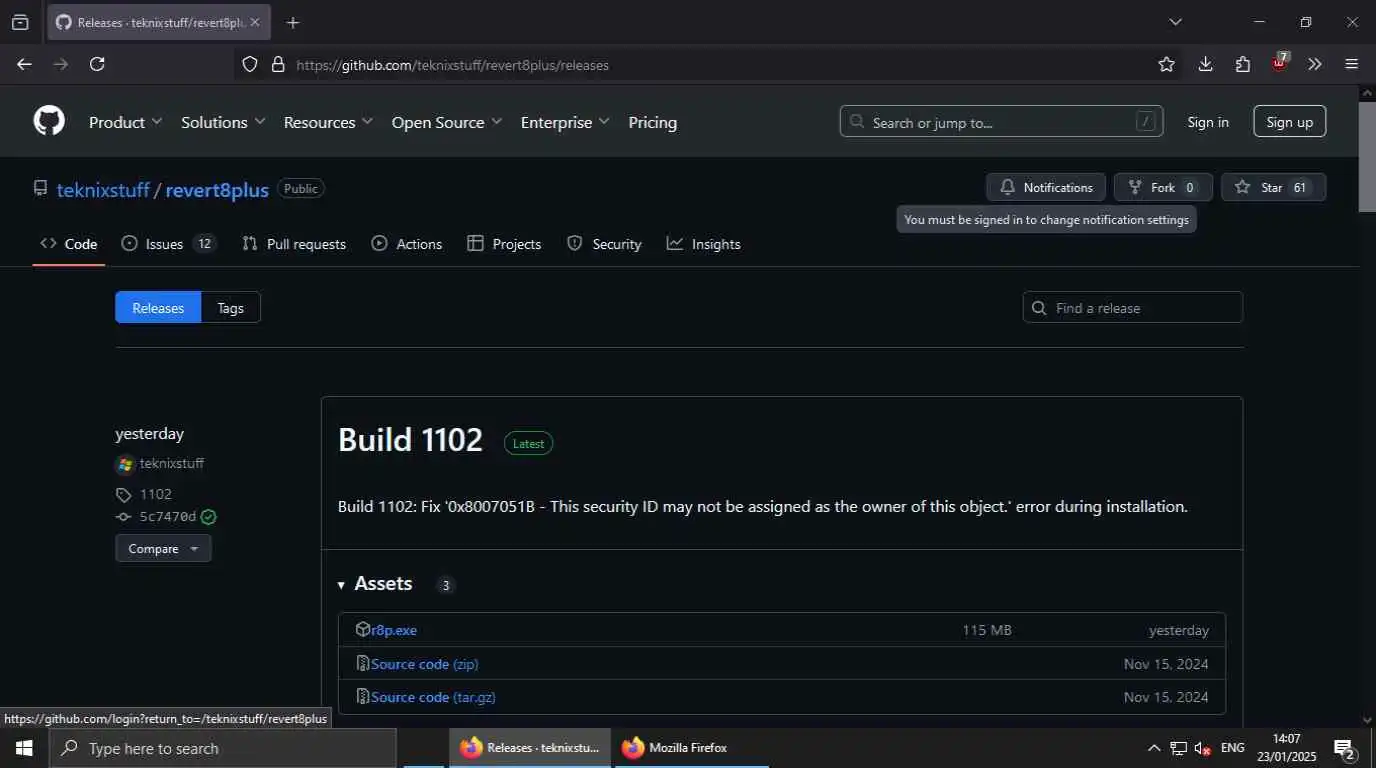Download r8p.exe asset

pyautogui.click(x=394, y=630)
